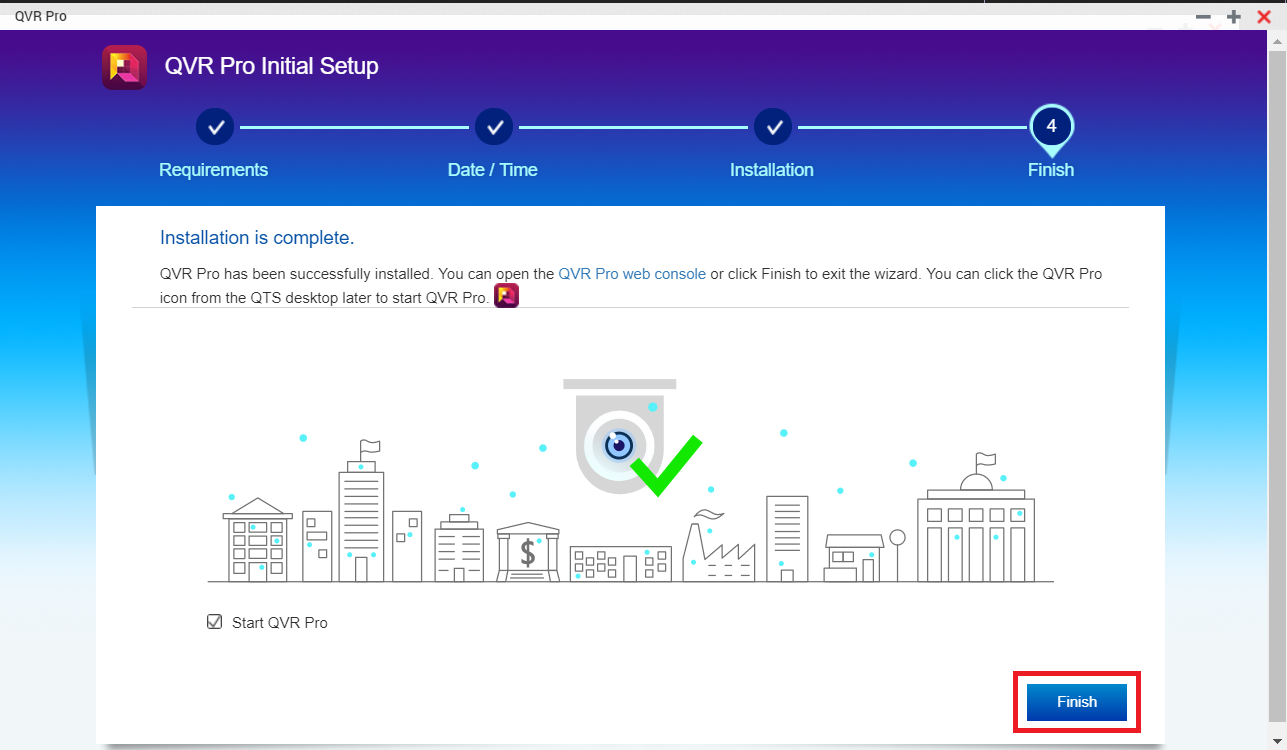Click the QVR Pro logo in header

pos(124,67)
